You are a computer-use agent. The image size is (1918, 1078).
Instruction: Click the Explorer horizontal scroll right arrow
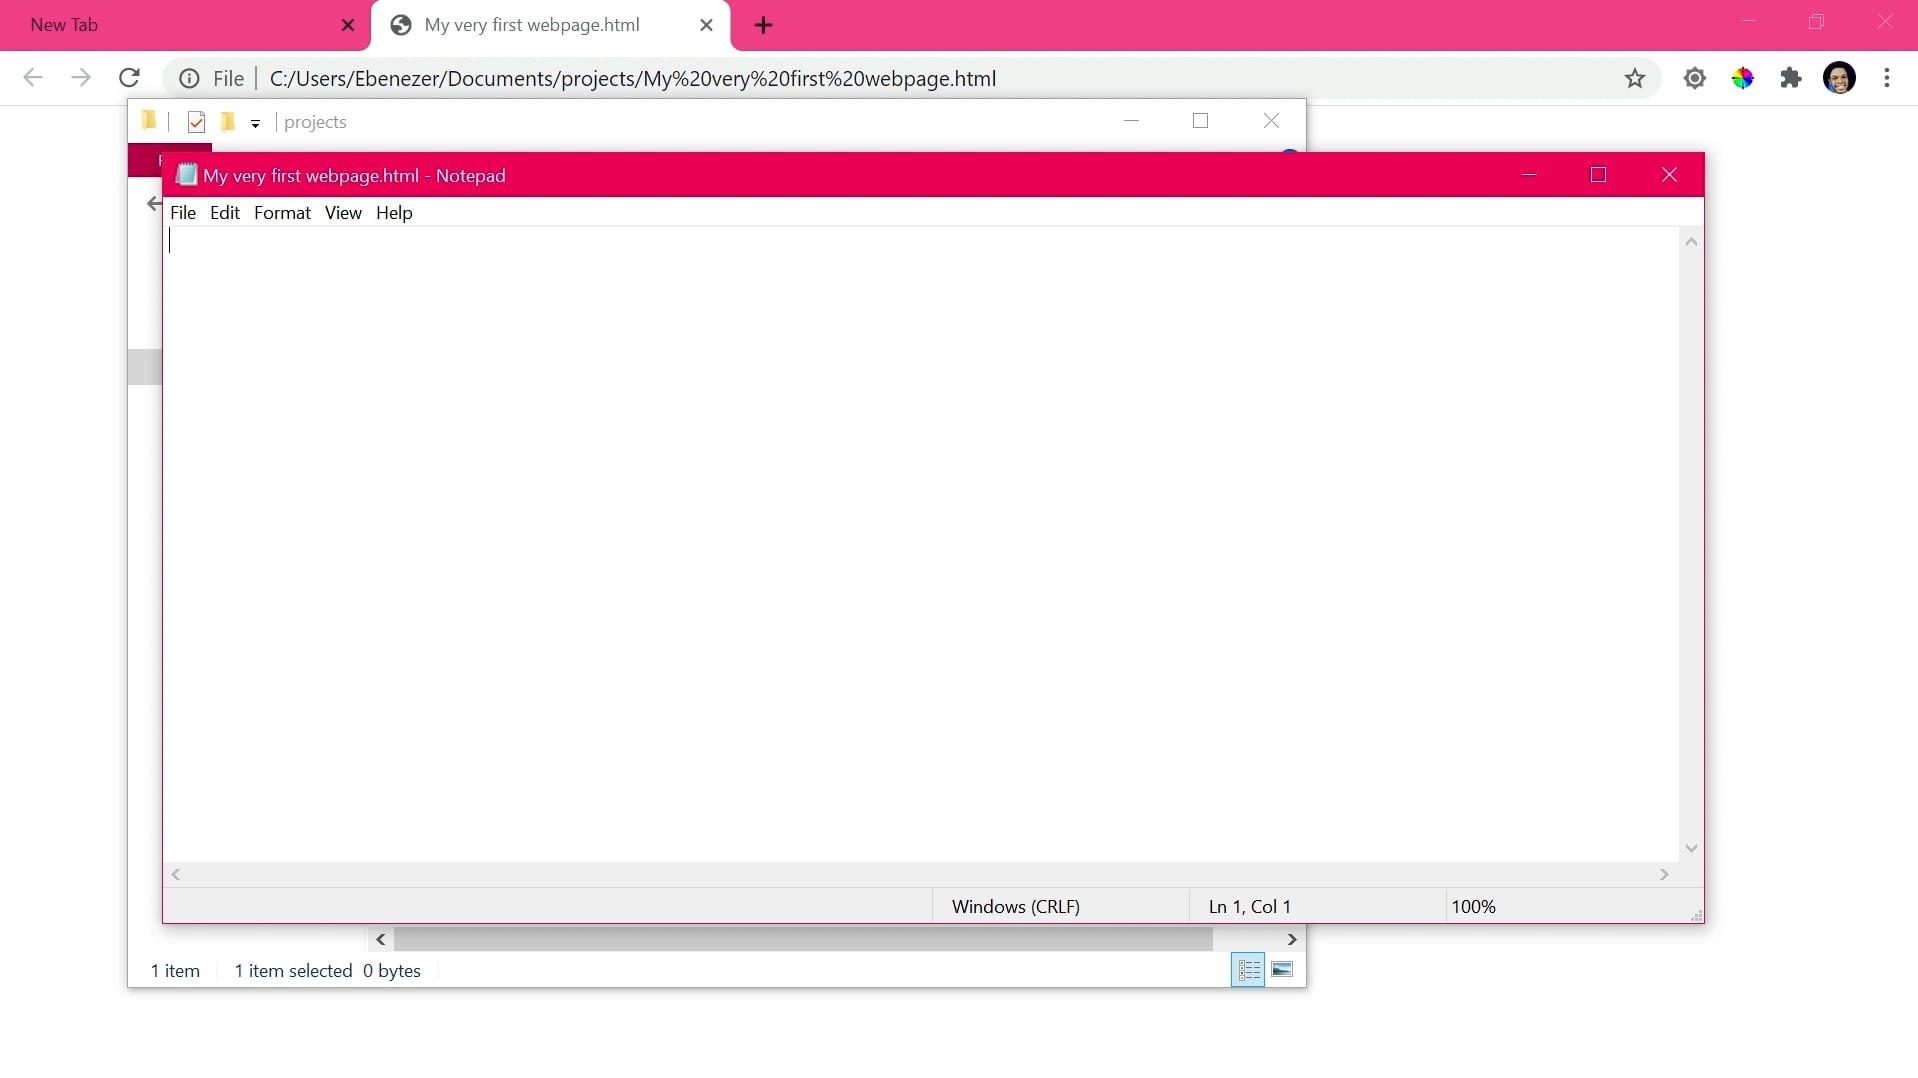tap(1292, 939)
